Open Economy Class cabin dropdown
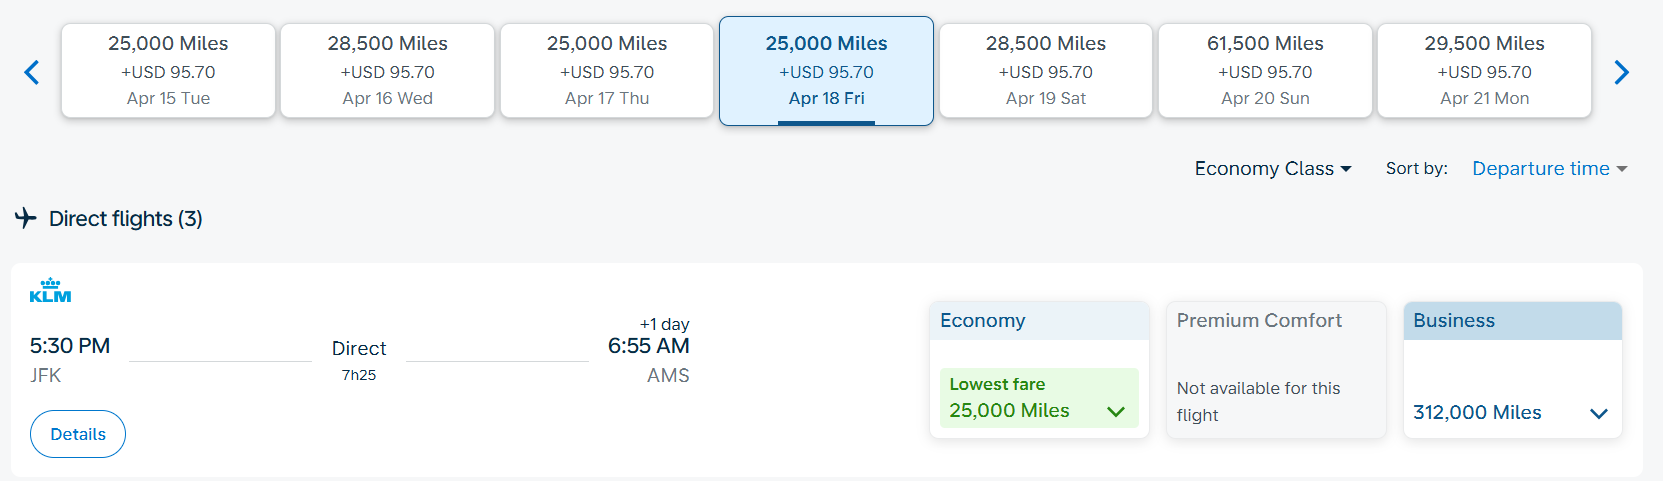This screenshot has width=1663, height=481. [1273, 169]
